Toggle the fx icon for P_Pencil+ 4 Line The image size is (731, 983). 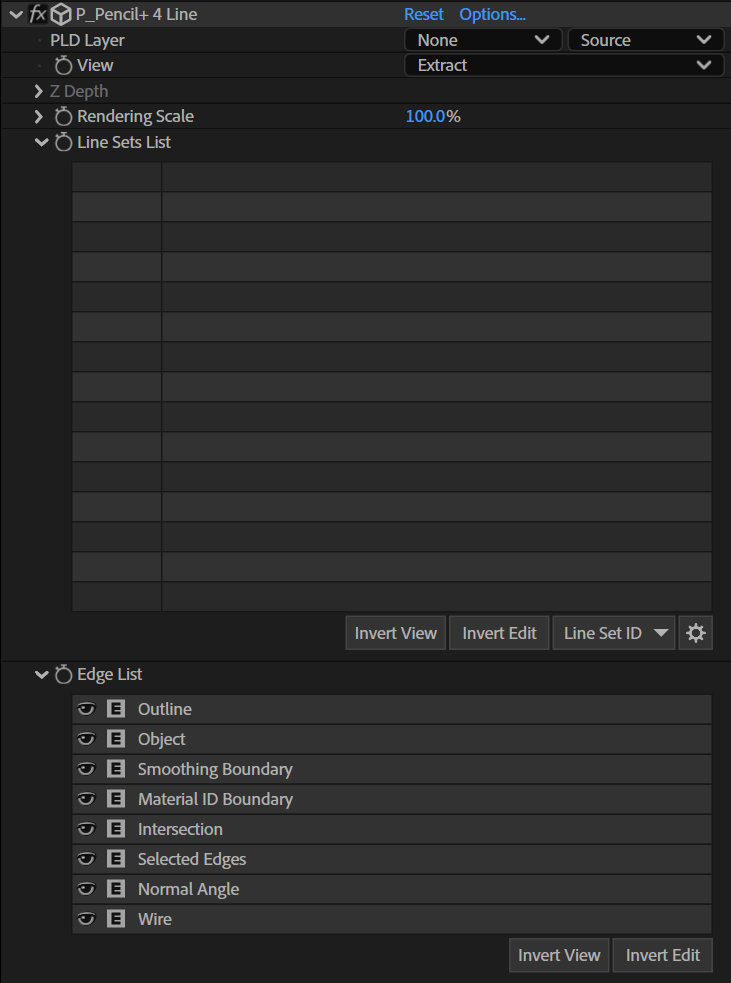tap(38, 14)
